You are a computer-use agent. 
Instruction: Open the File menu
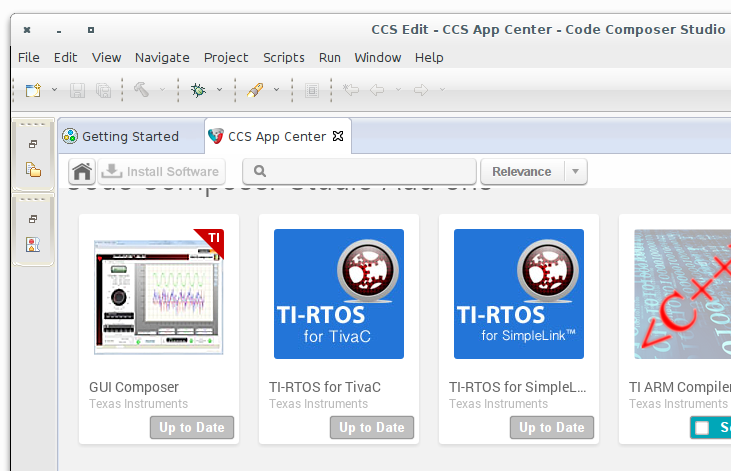(x=28, y=57)
